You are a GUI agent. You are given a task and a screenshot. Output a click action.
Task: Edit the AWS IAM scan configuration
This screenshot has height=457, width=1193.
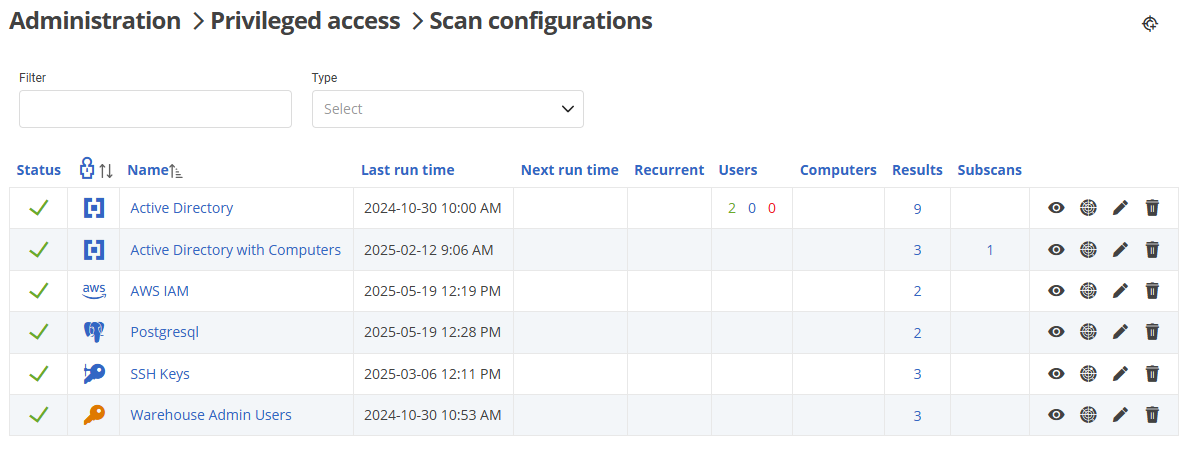(1120, 291)
